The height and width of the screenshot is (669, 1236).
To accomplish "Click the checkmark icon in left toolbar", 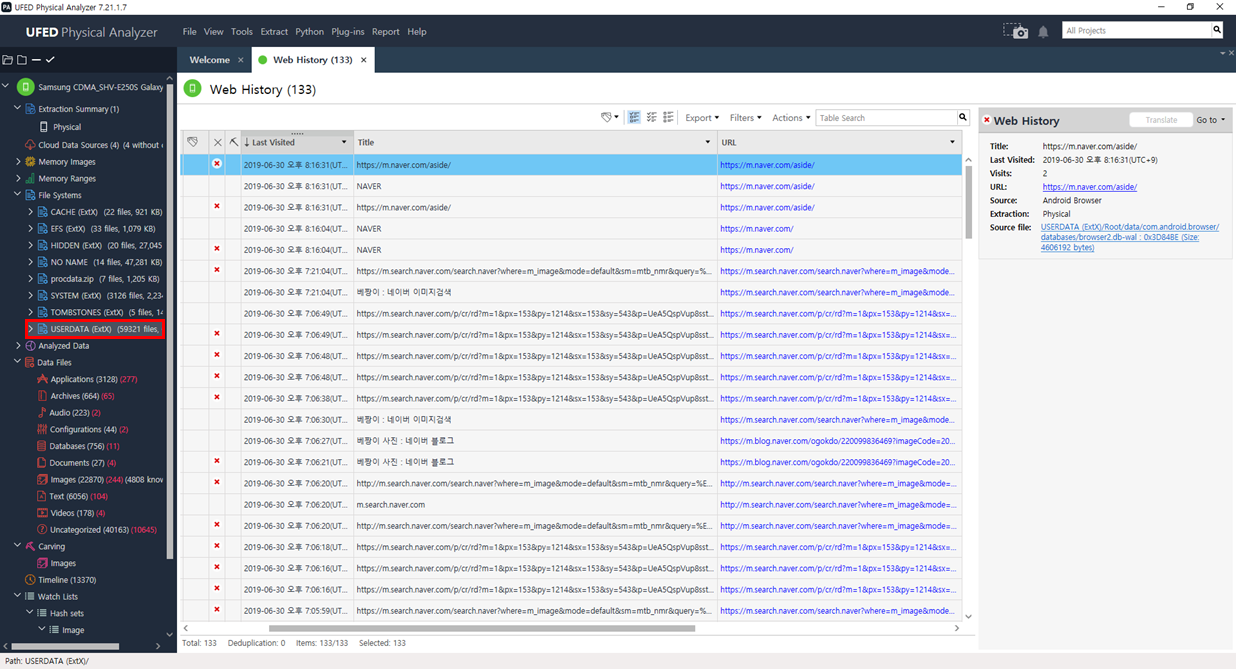I will [x=50, y=60].
